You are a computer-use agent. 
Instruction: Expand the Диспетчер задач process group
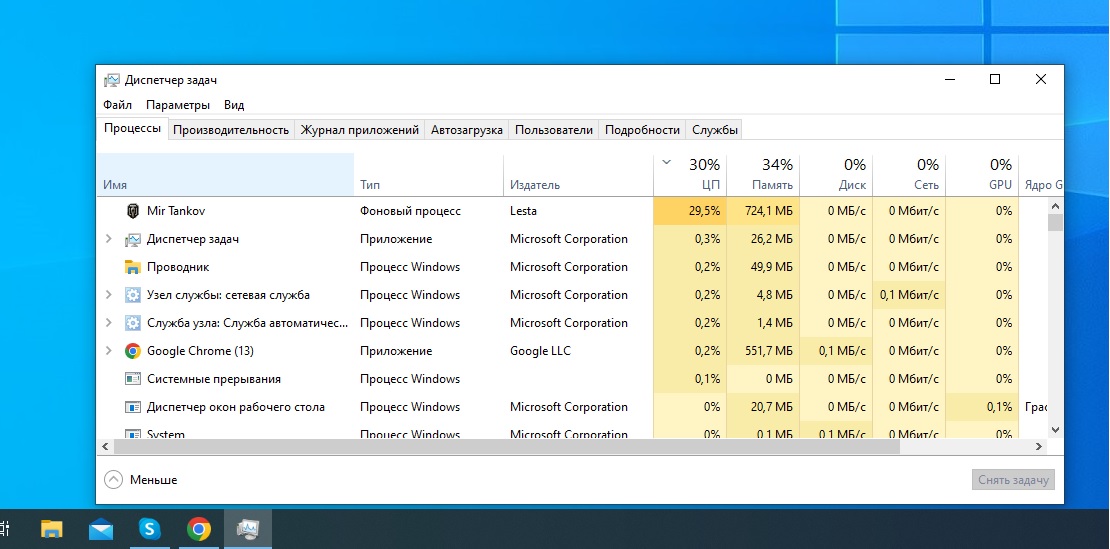[x=109, y=239]
